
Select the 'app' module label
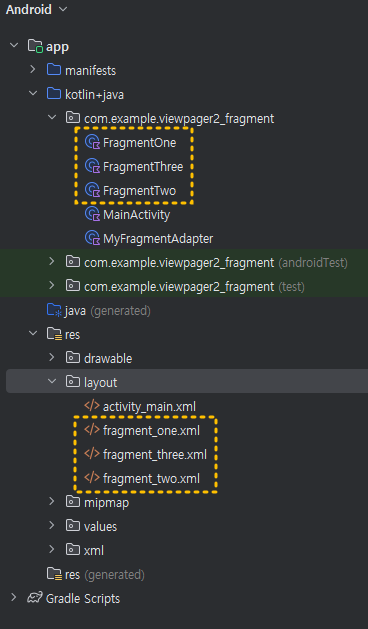57,47
